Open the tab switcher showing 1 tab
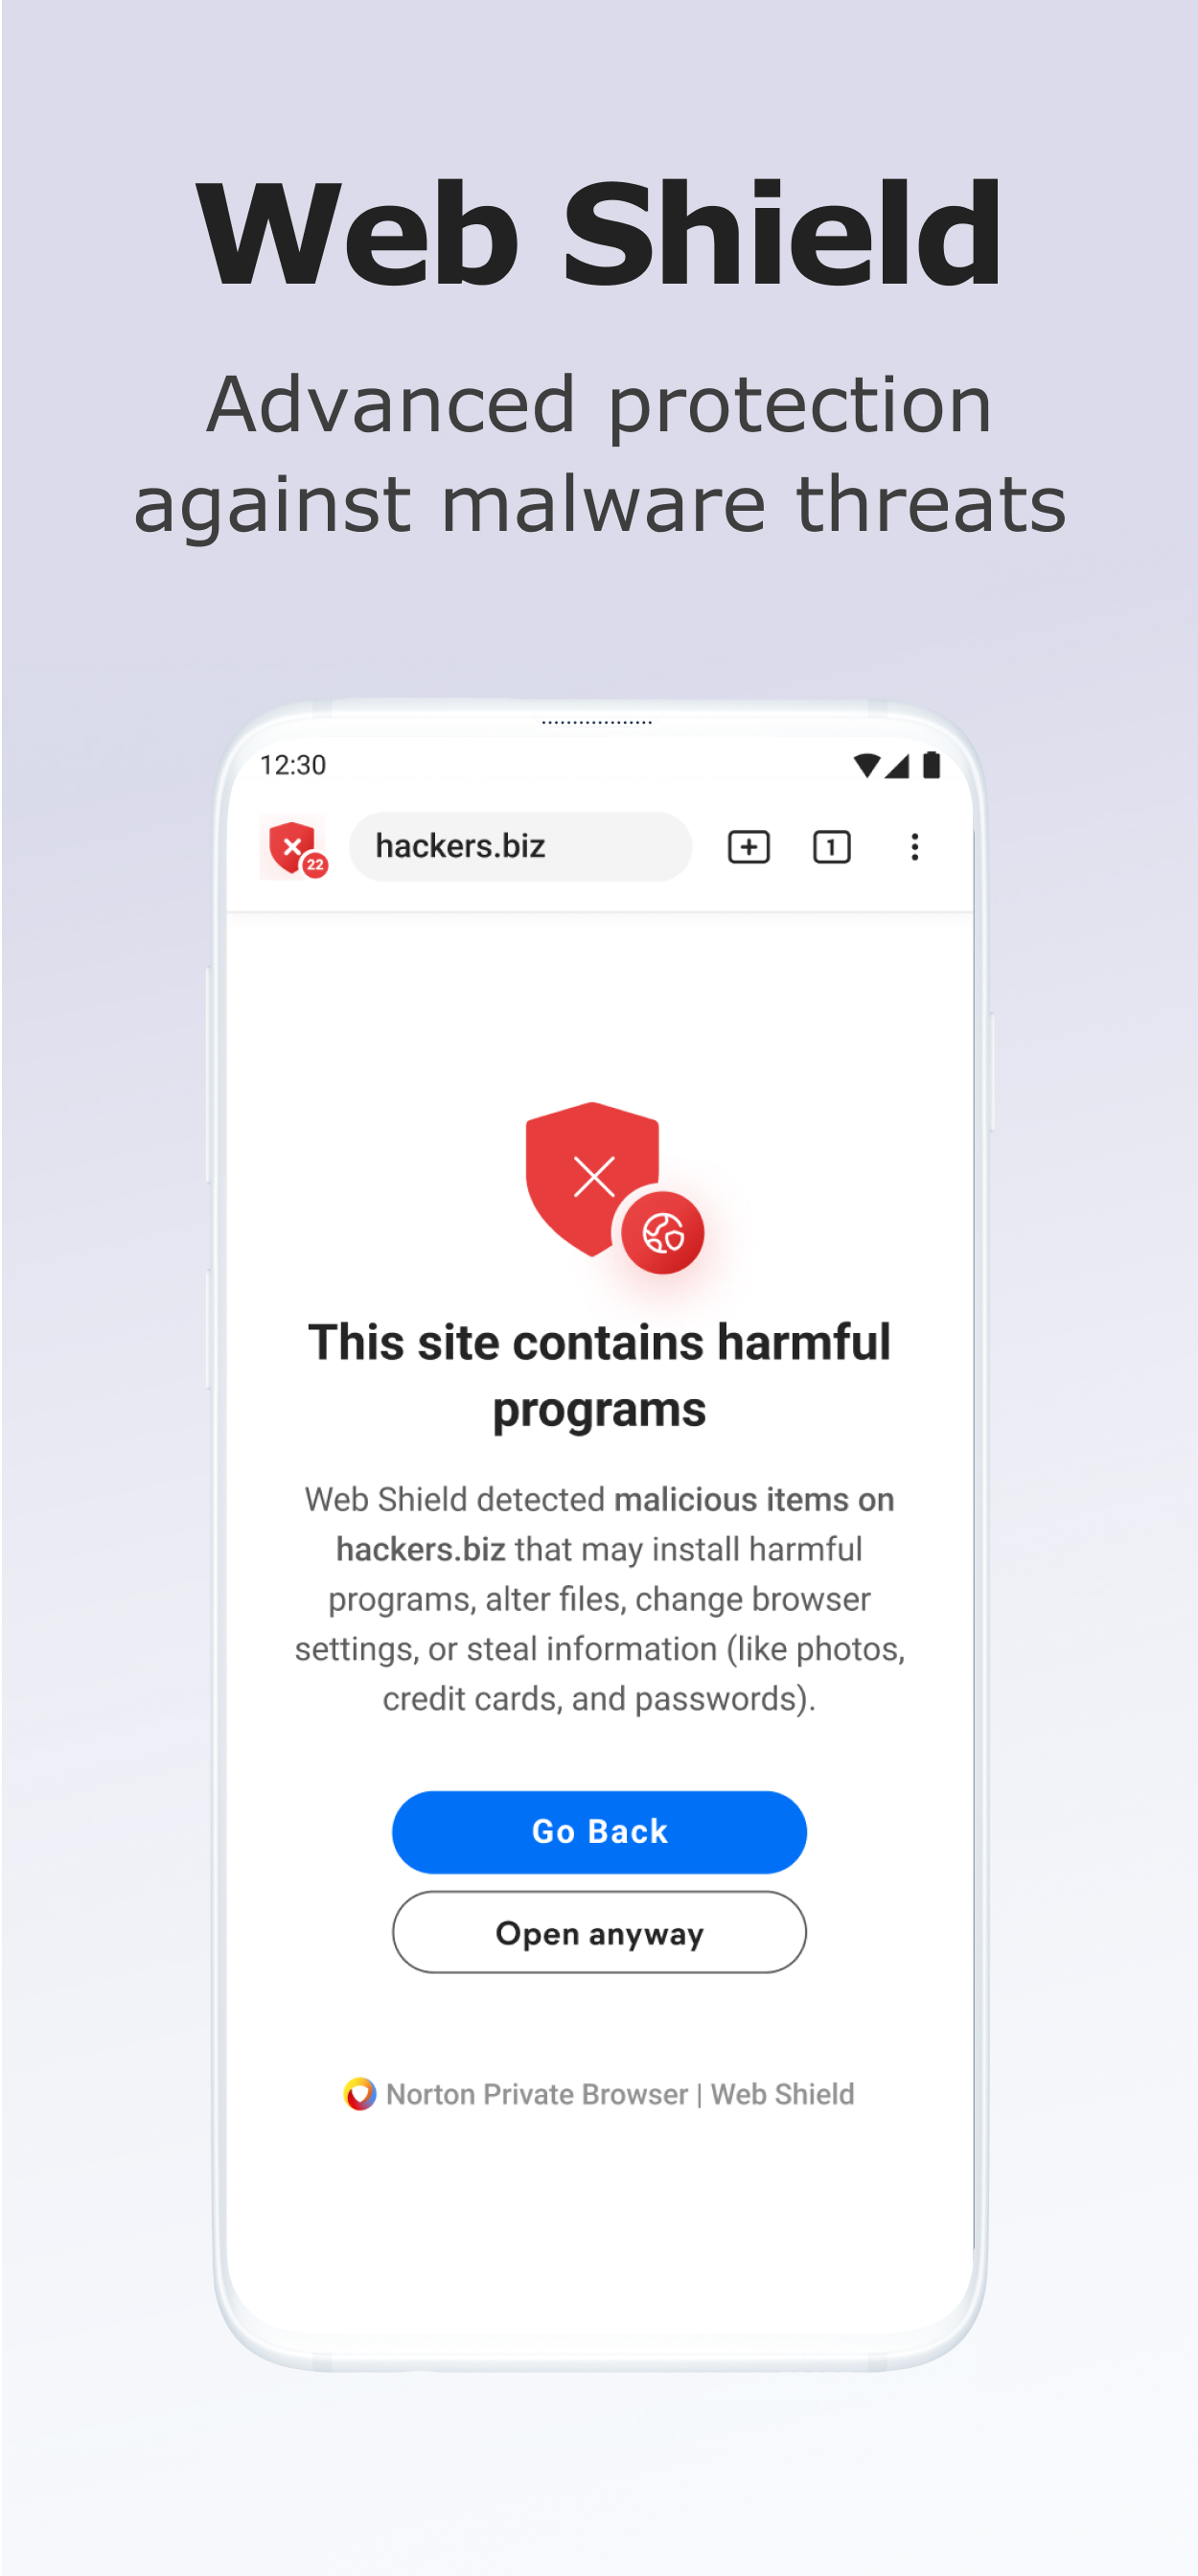 [831, 847]
